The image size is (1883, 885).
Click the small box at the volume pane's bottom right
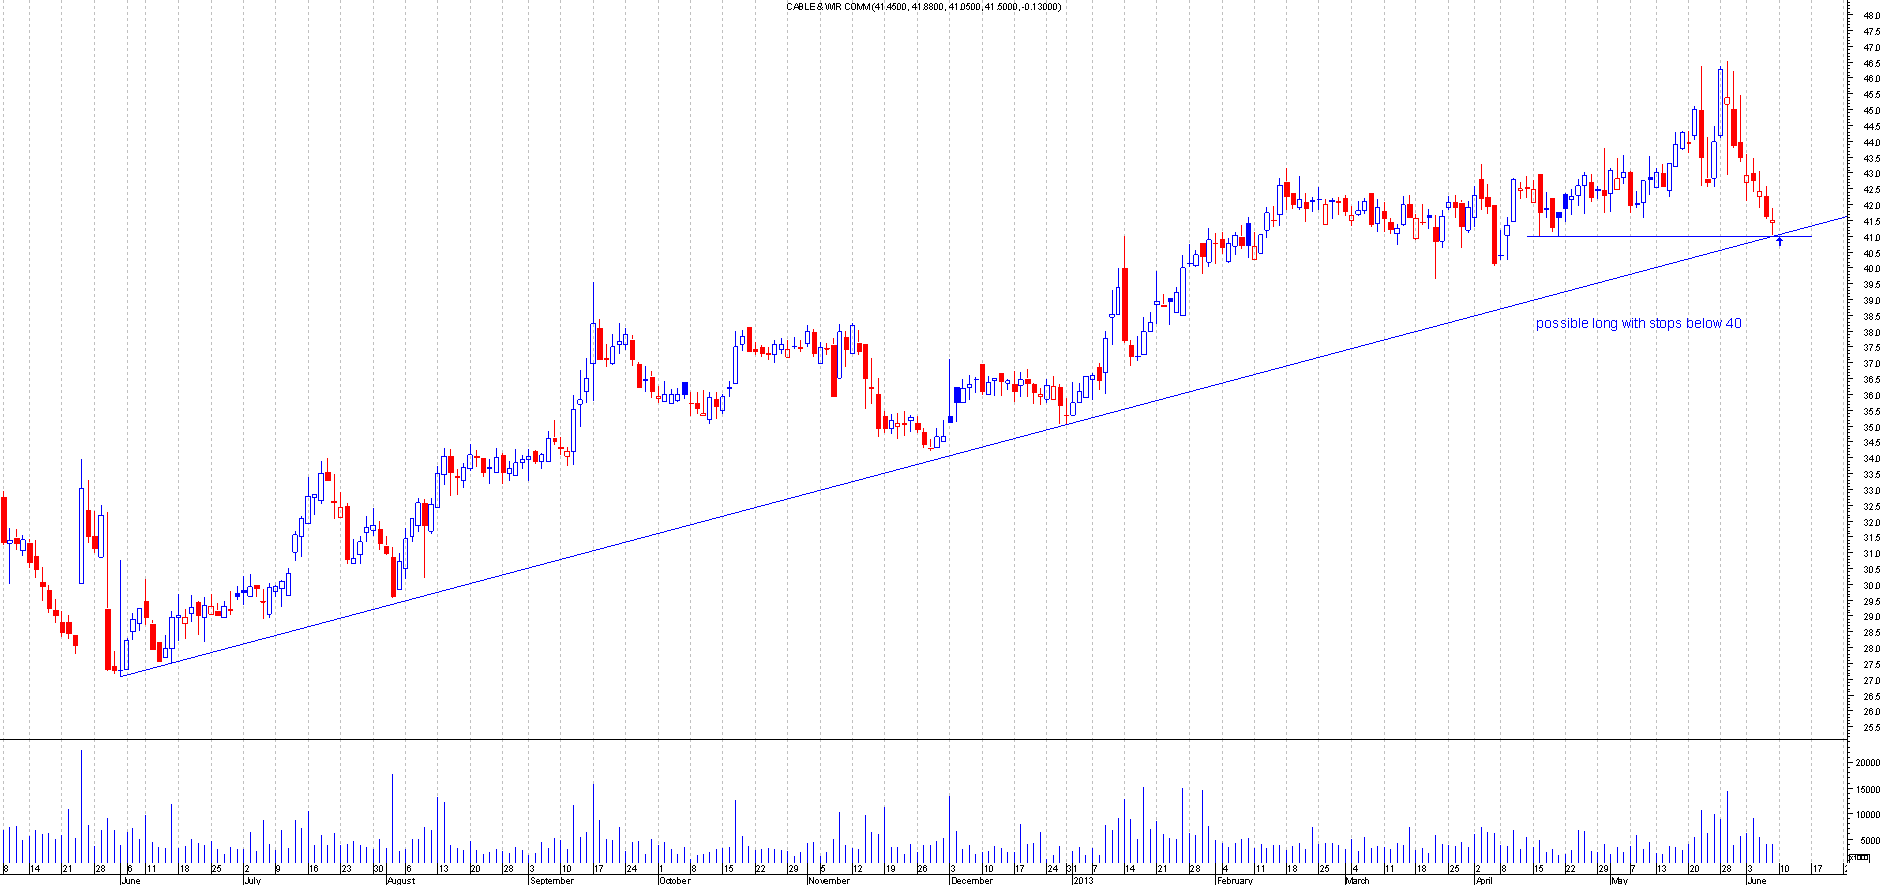point(1858,858)
